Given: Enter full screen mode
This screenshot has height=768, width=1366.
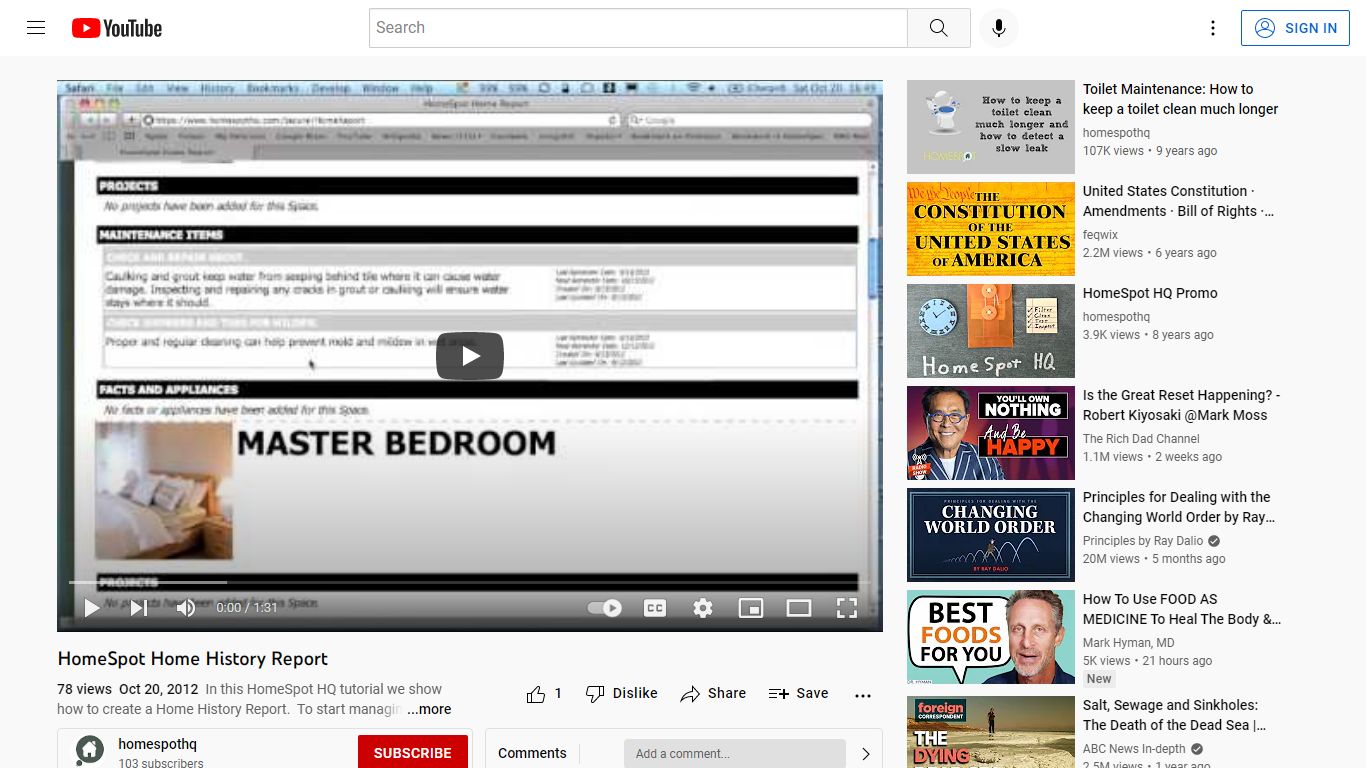Looking at the screenshot, I should pos(847,608).
